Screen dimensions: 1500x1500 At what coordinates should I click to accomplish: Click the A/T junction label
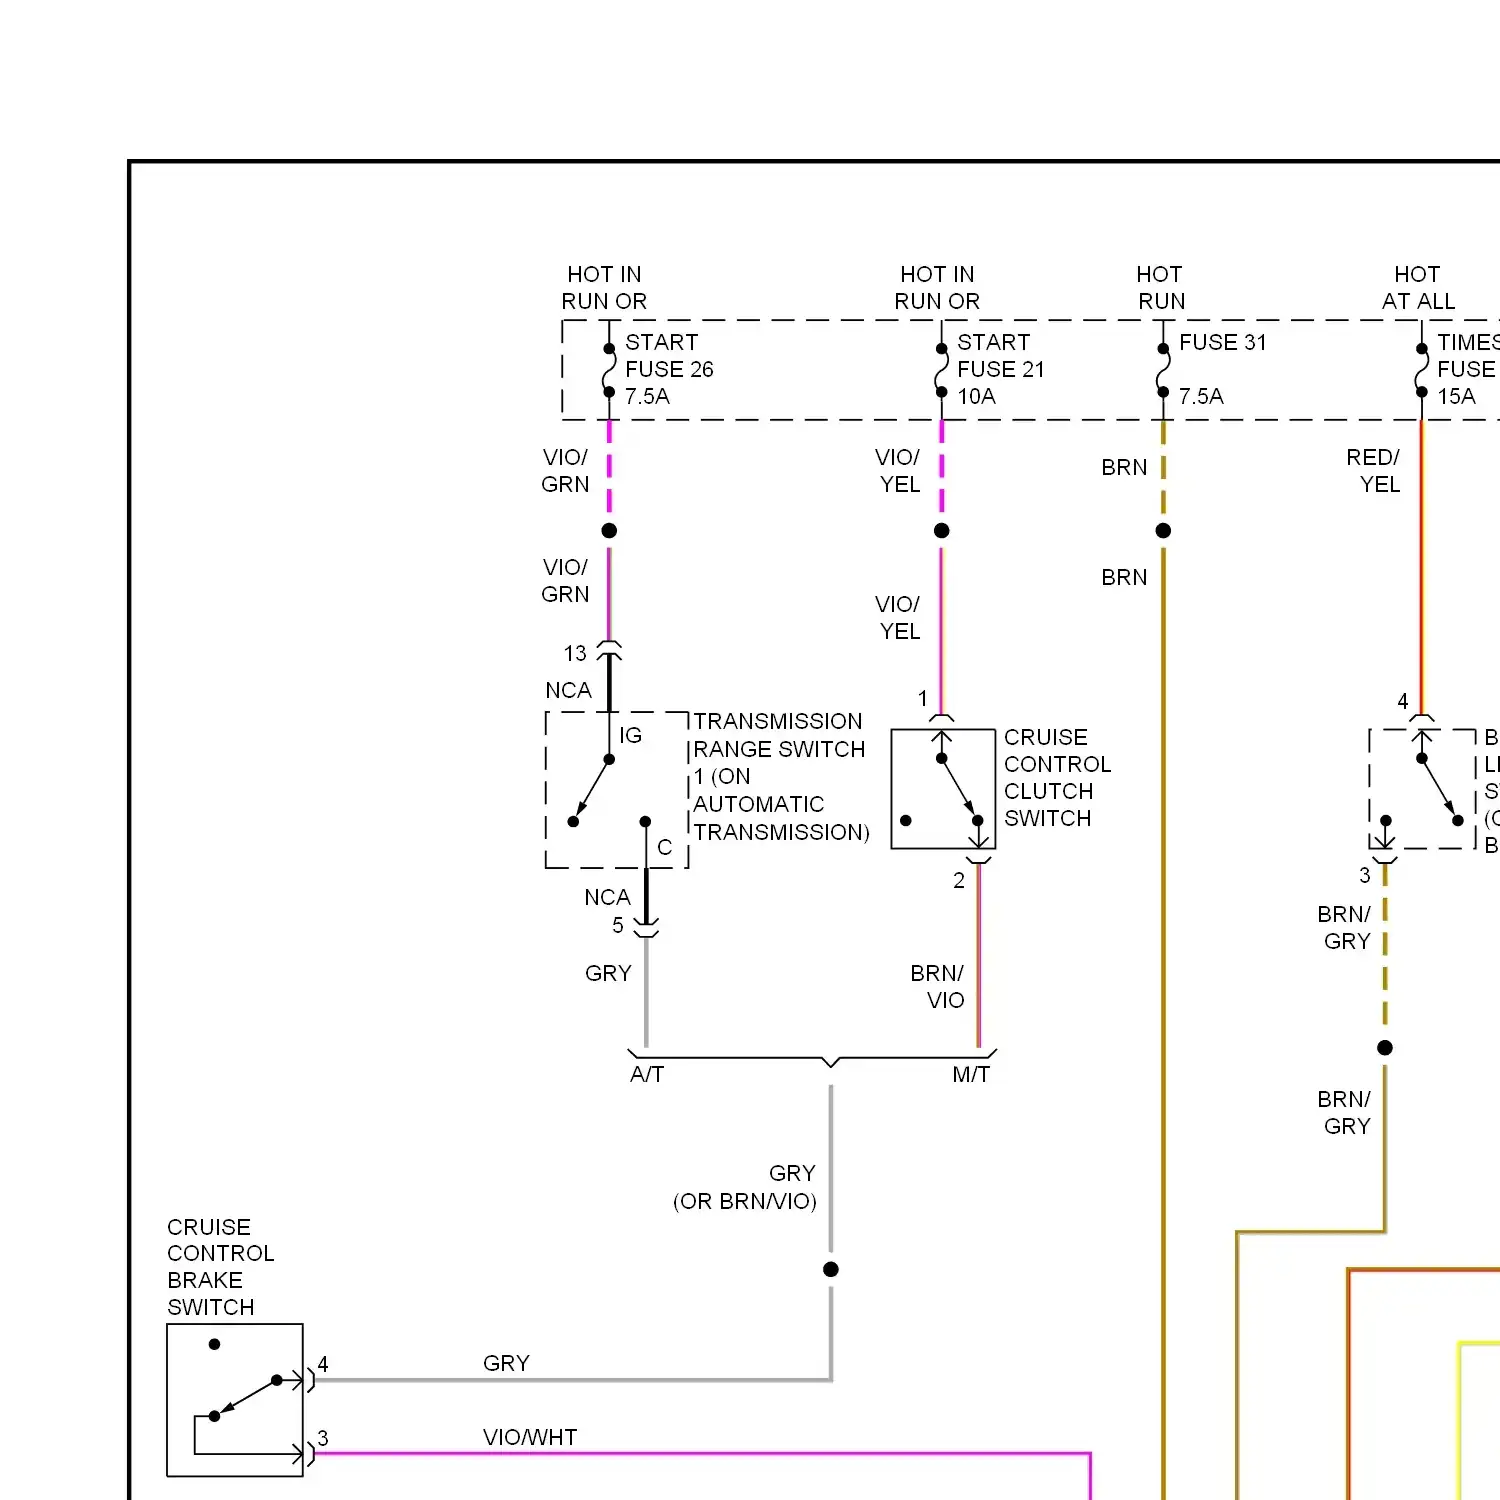(x=647, y=1074)
